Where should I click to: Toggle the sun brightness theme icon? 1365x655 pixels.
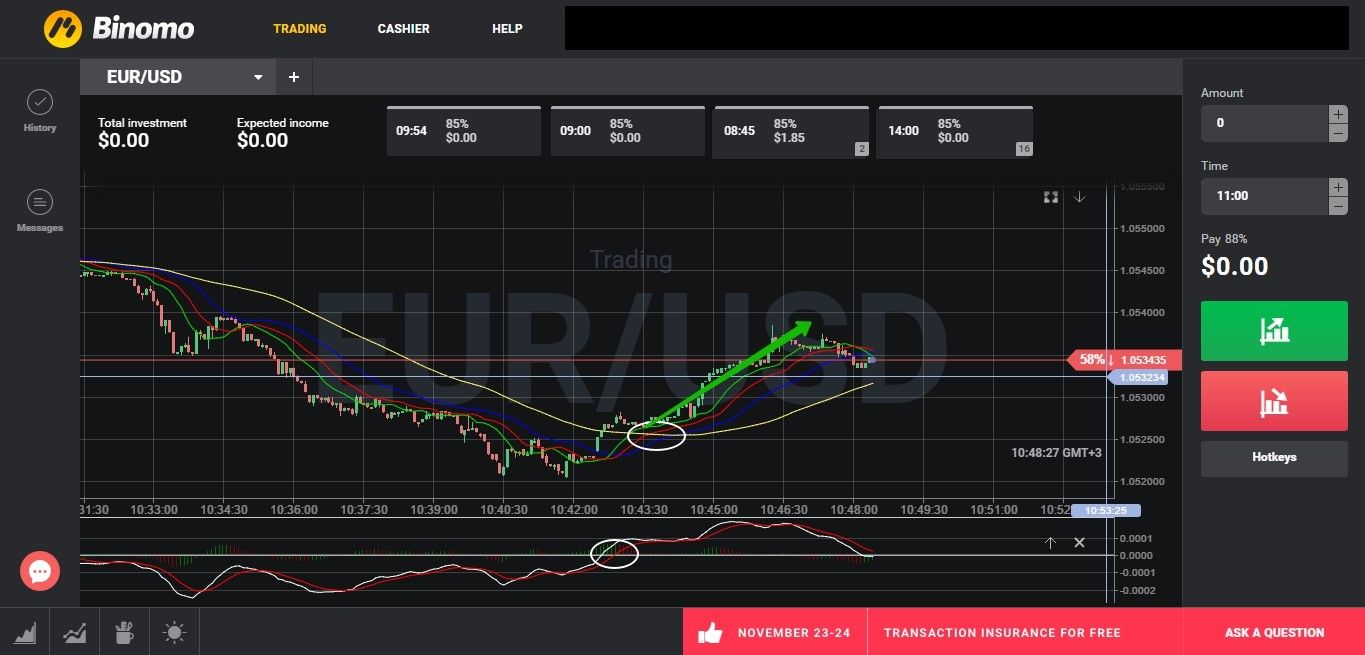click(174, 632)
